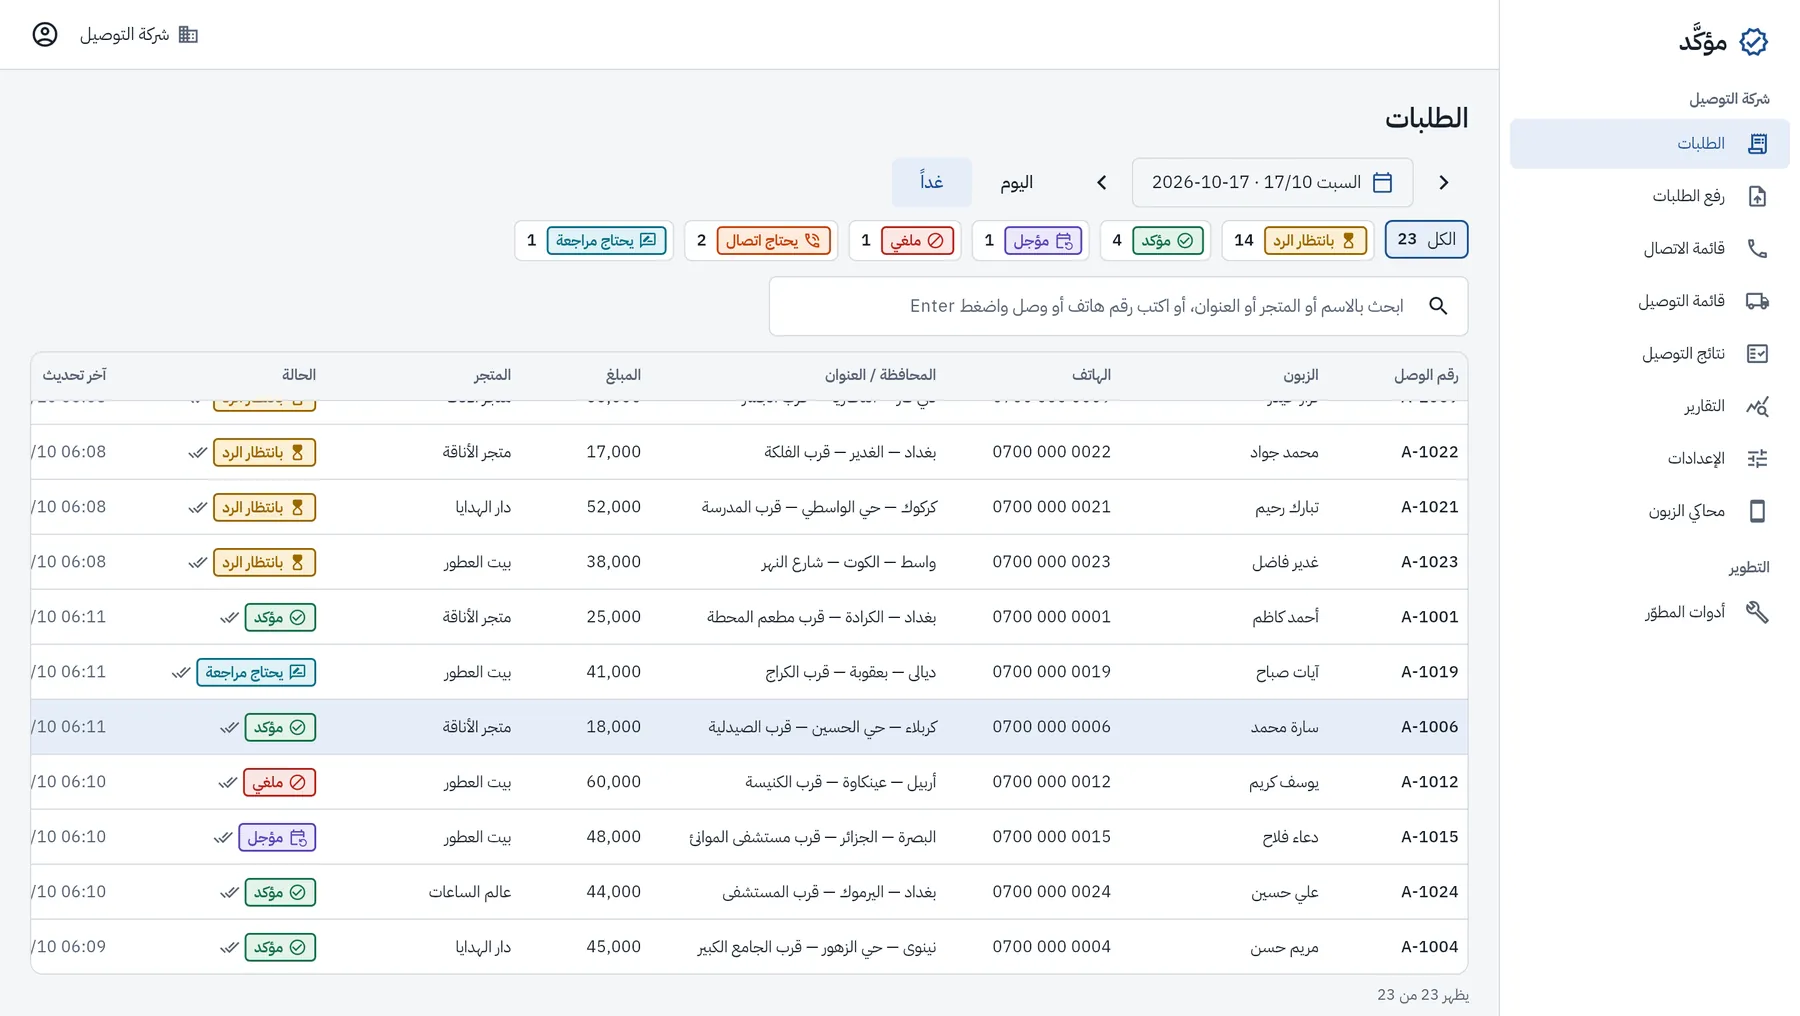This screenshot has height=1016, width=1800.
Task: Filter orders by بانتظار الرد status
Action: tap(1299, 240)
